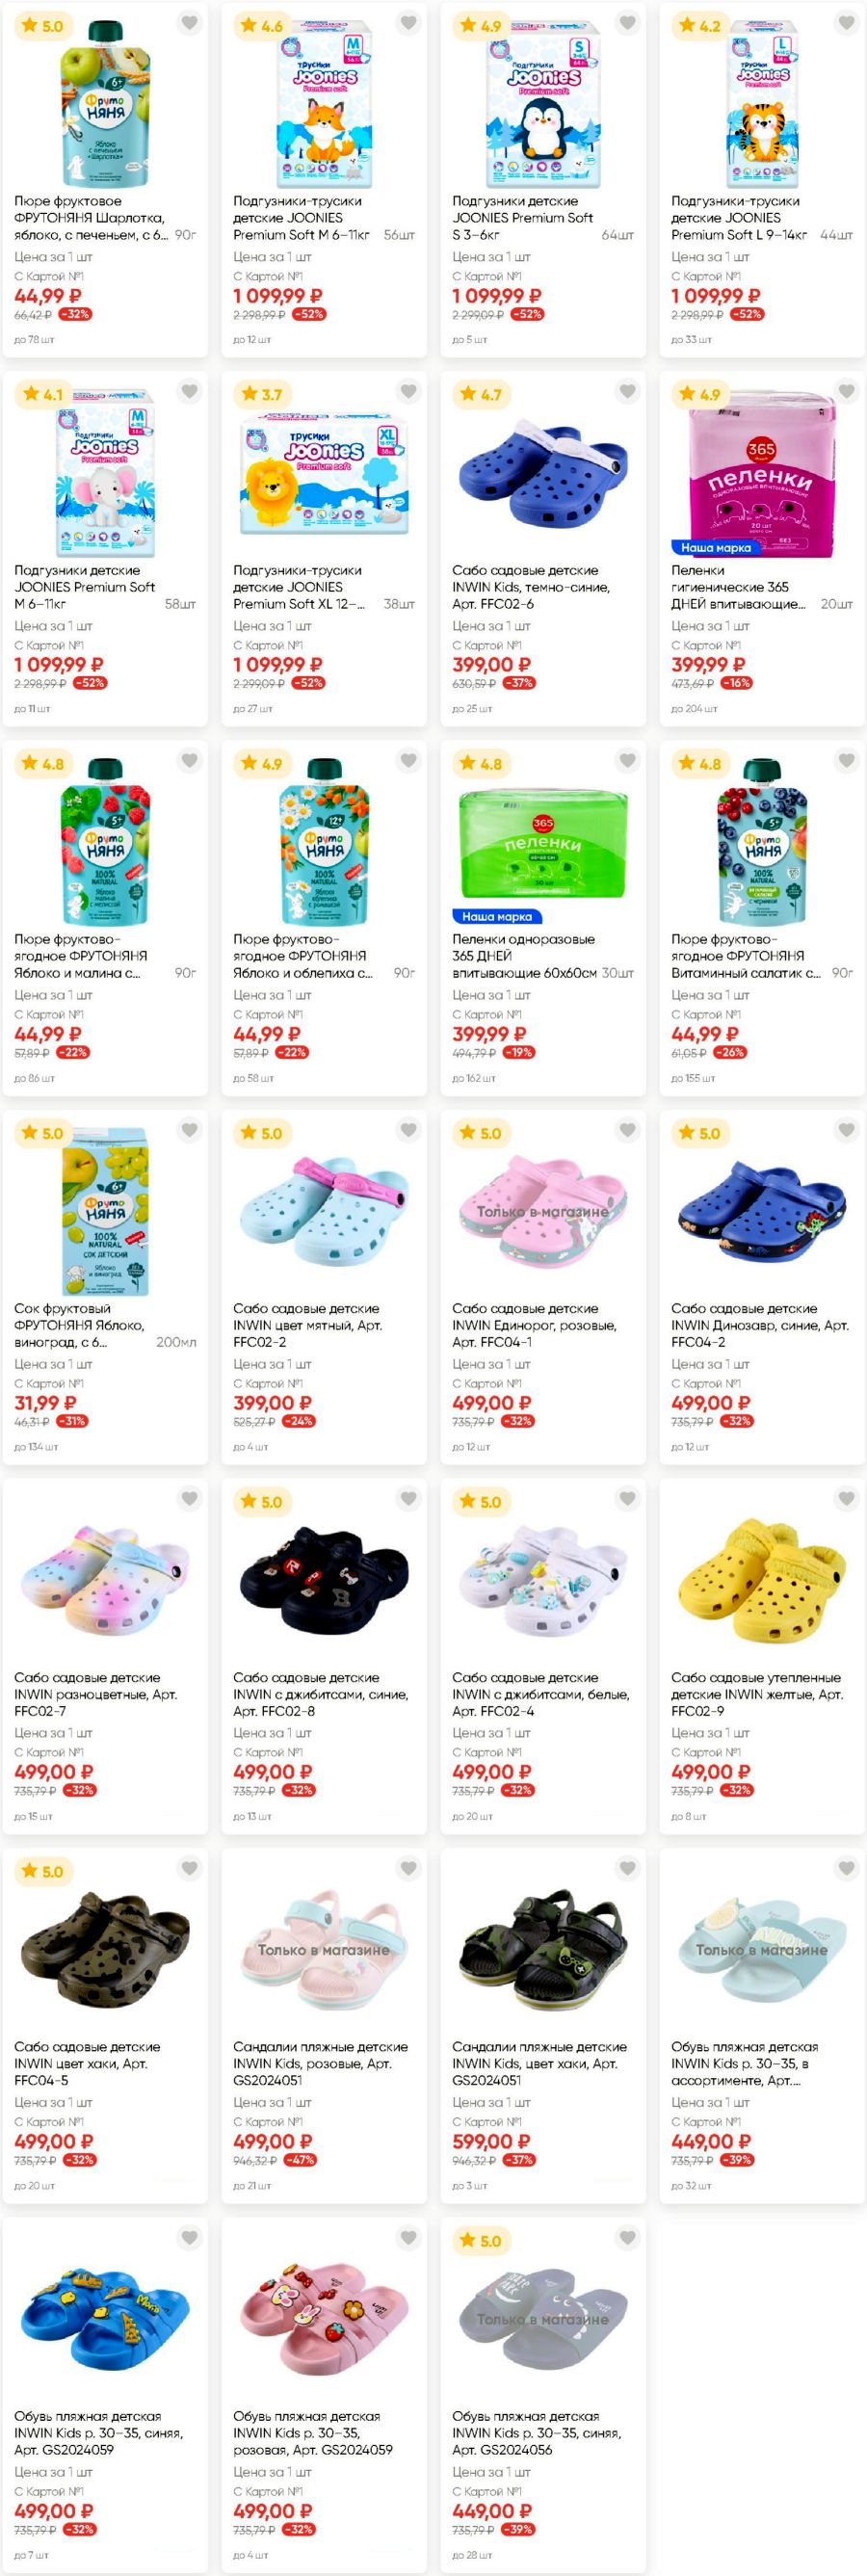Open Пюре ФРУТОНЯНЯ Яблоко и облепиха title
Image resolution: width=867 pixels, height=2576 pixels.
303,956
